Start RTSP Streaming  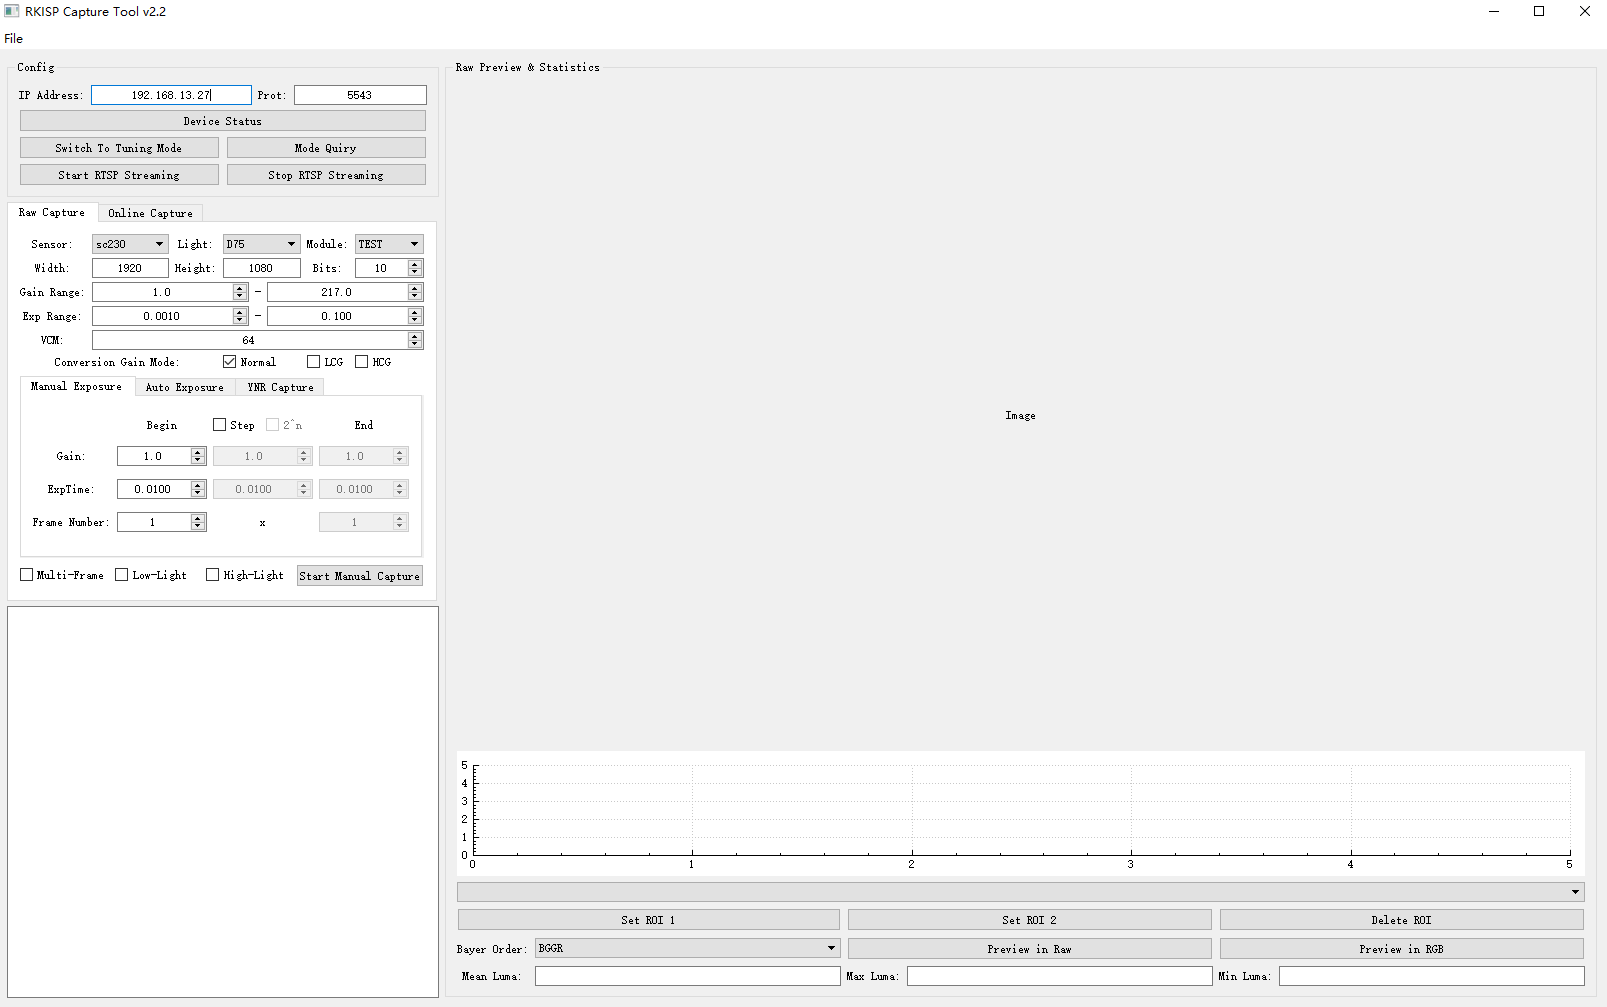click(x=119, y=175)
